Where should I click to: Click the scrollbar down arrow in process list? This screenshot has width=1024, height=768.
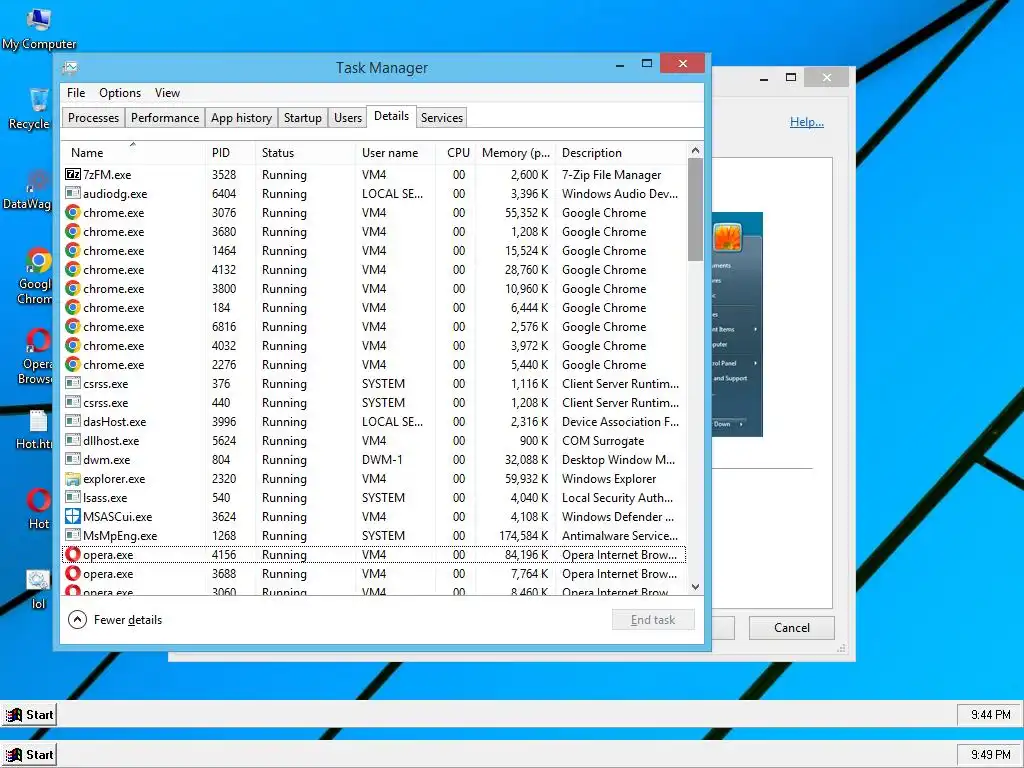(x=695, y=586)
